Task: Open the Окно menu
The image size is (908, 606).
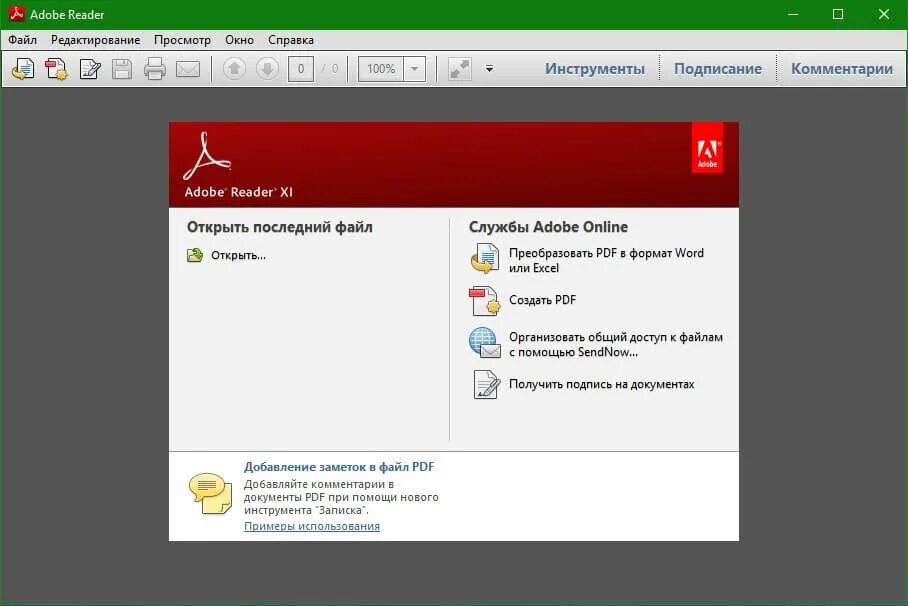Action: pos(239,40)
